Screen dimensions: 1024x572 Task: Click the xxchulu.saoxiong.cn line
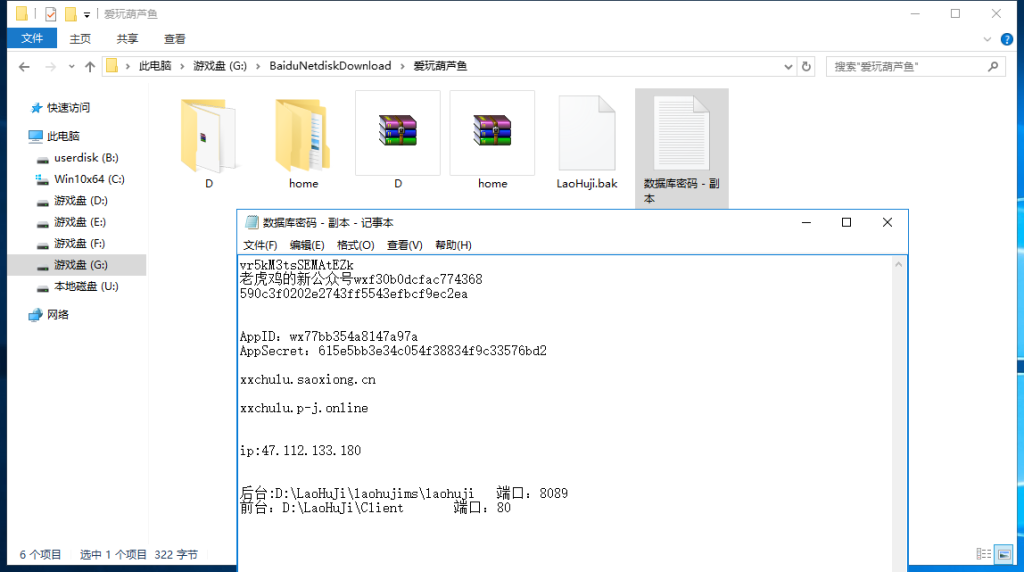coord(308,380)
